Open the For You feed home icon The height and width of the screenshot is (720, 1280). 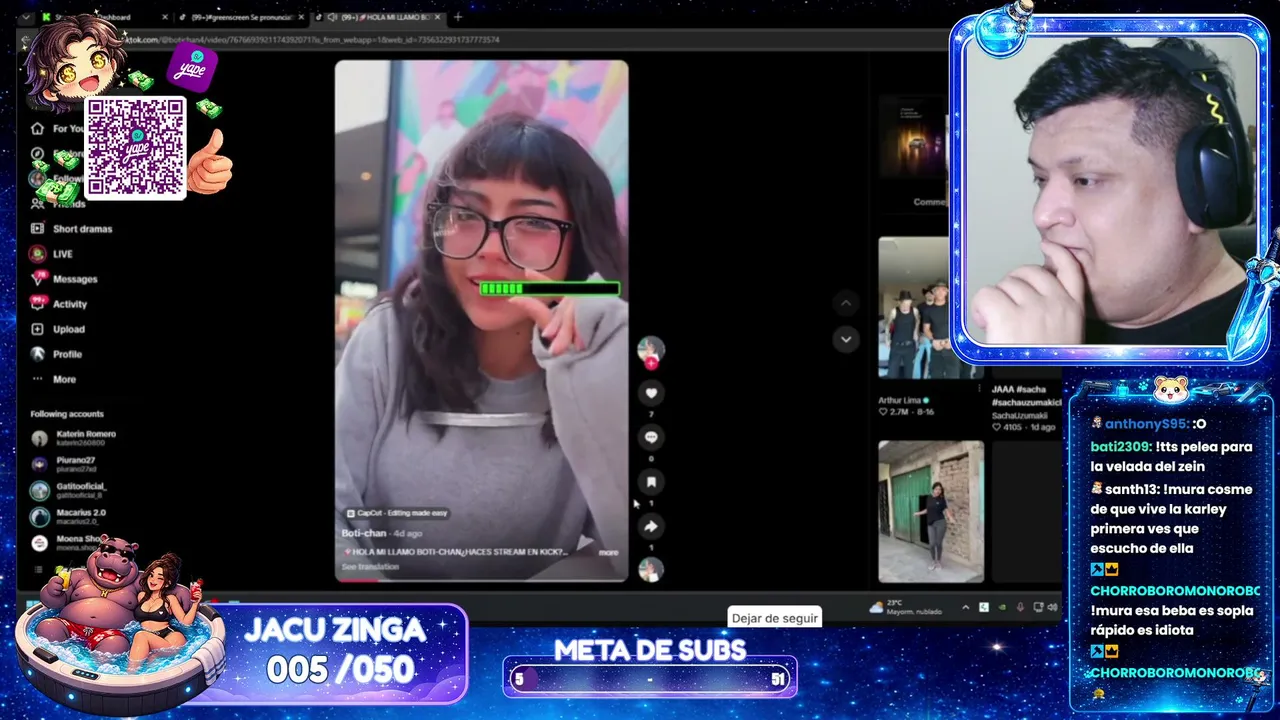[x=37, y=129]
